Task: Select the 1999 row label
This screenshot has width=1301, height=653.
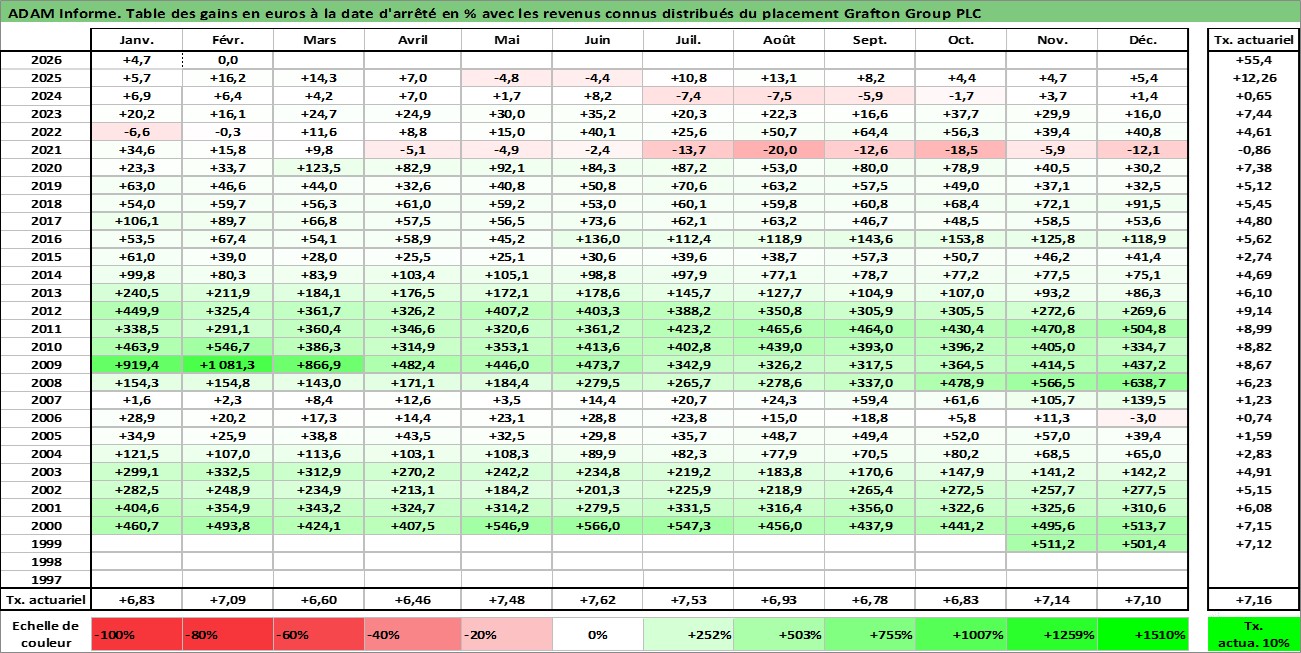Action: click(x=46, y=544)
